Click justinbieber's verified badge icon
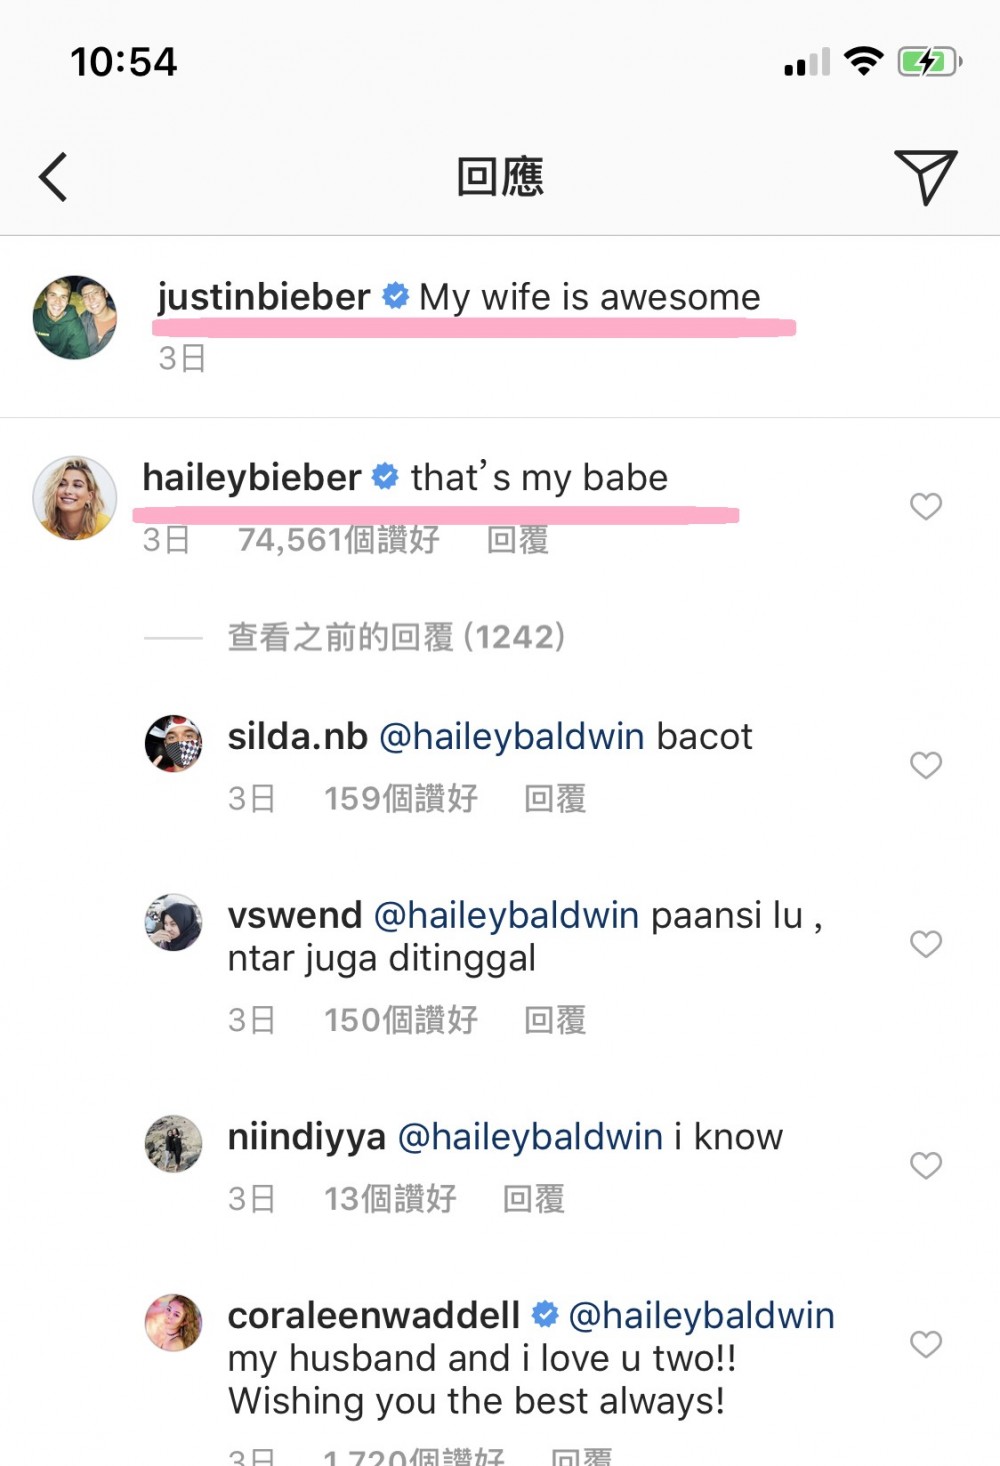Screen dimensions: 1000x1466 pos(394,296)
